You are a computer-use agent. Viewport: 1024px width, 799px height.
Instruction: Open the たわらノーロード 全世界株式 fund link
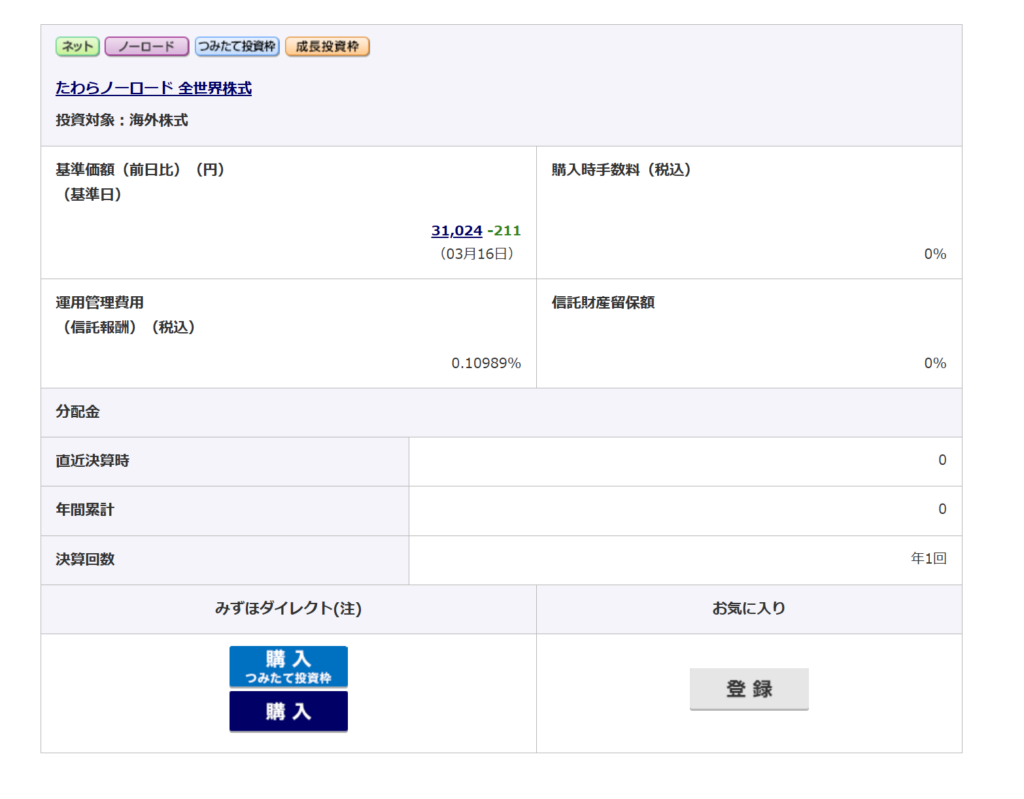[154, 89]
